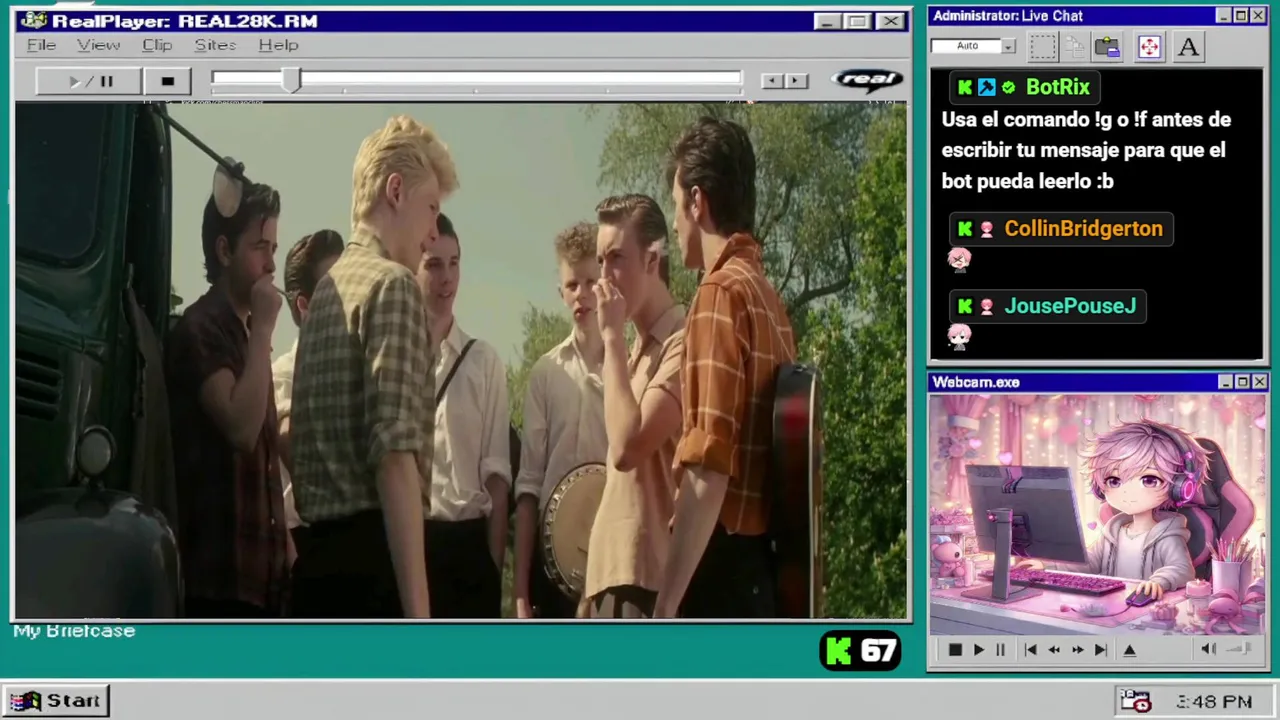The height and width of the screenshot is (720, 1280).
Task: Click rewind in Webcam.exe controls
Action: coord(1054,650)
